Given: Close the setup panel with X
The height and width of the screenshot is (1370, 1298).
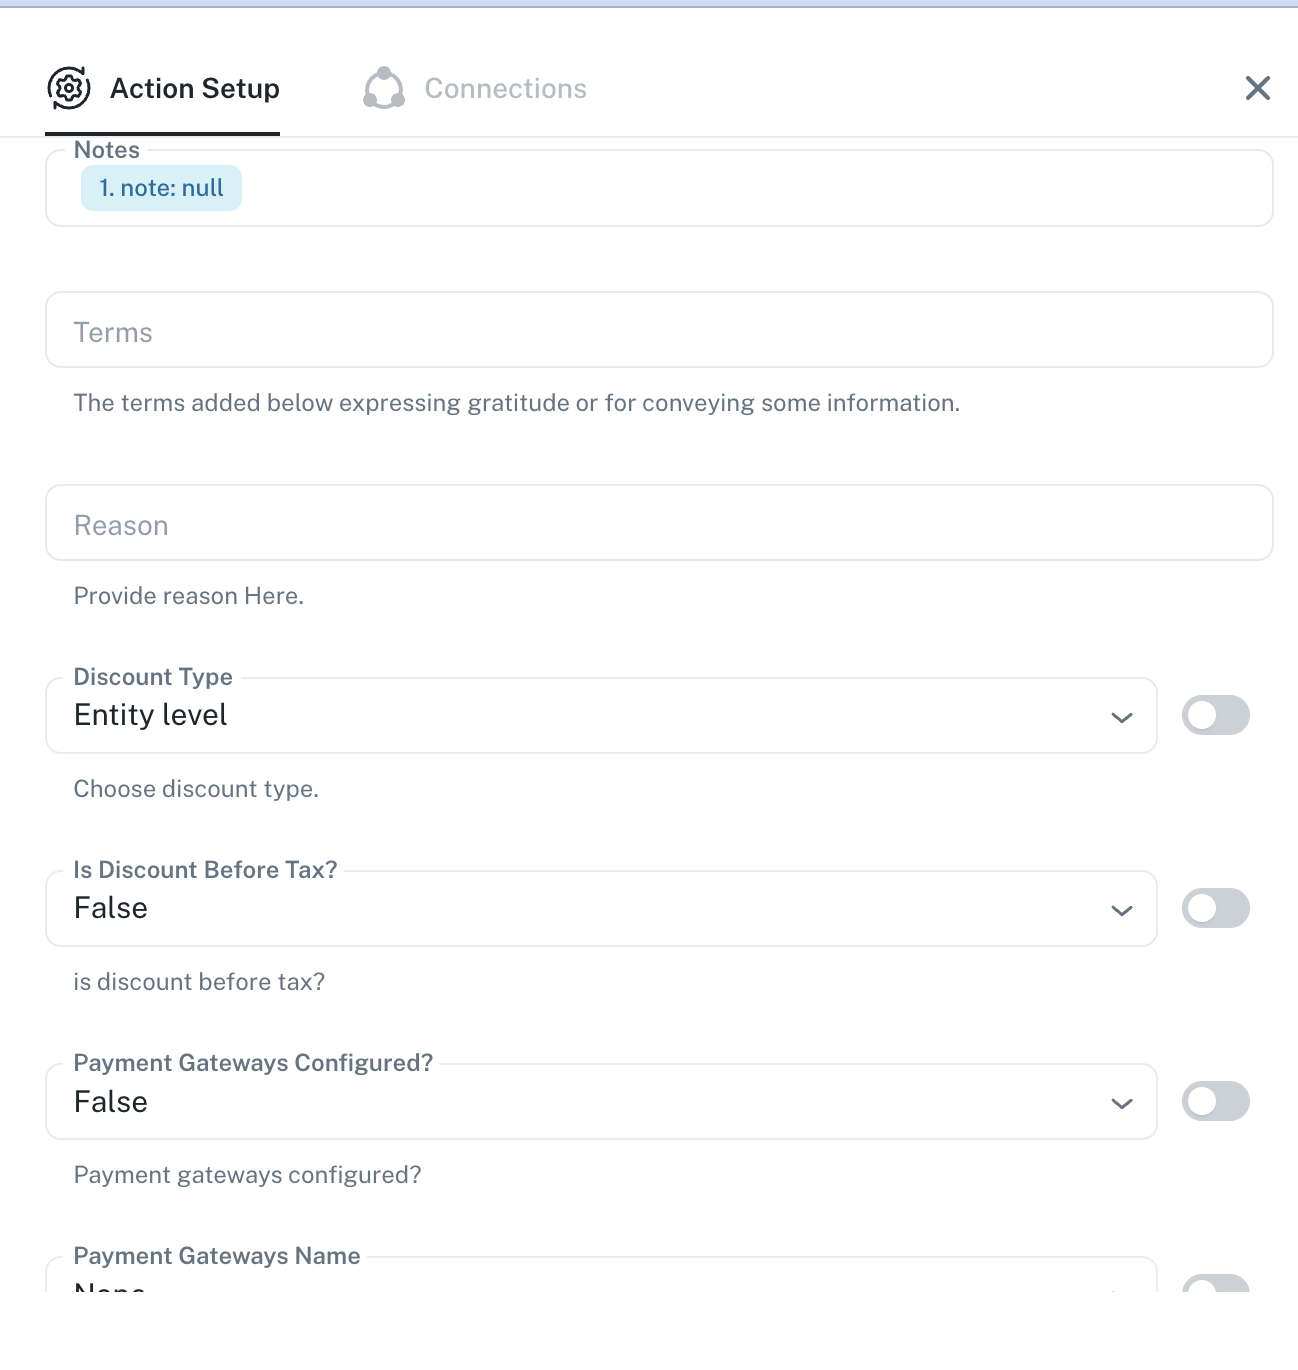Looking at the screenshot, I should 1257,88.
